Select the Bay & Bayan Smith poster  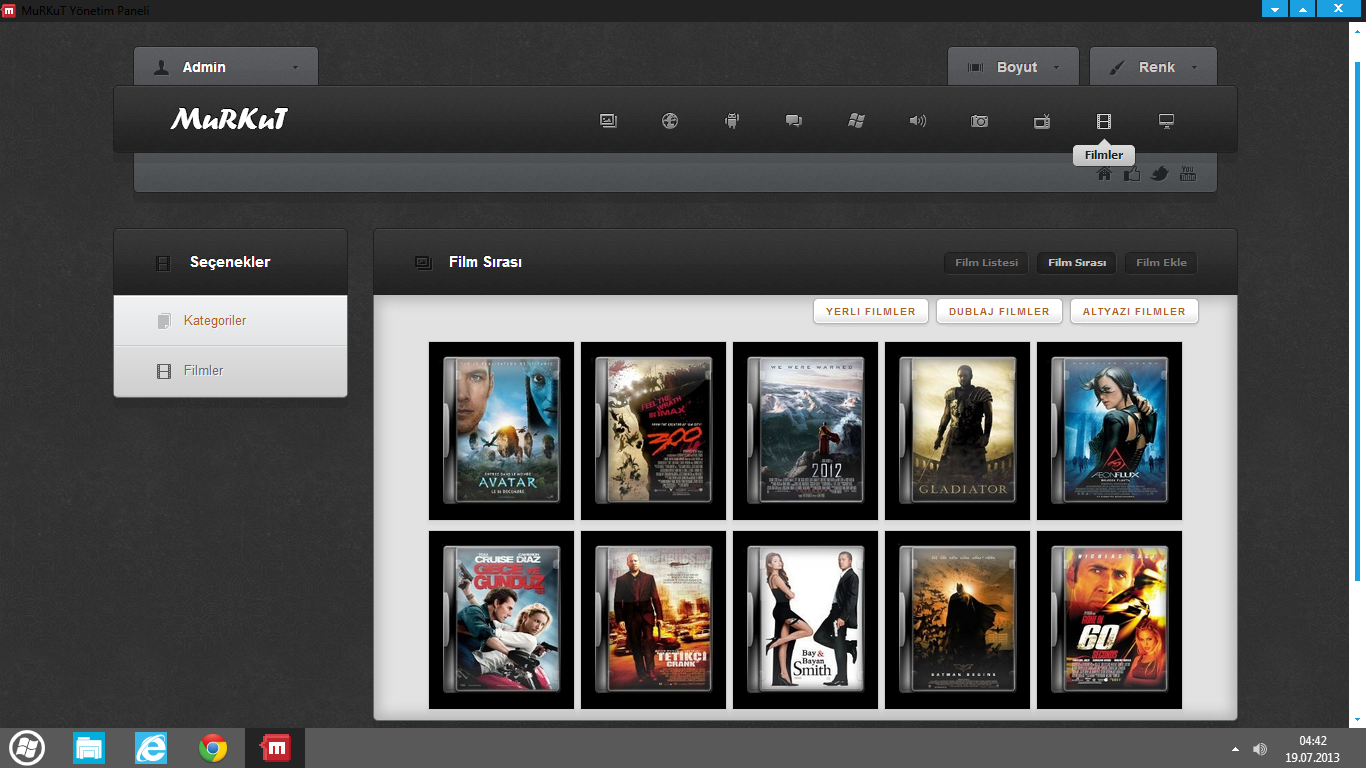(805, 620)
